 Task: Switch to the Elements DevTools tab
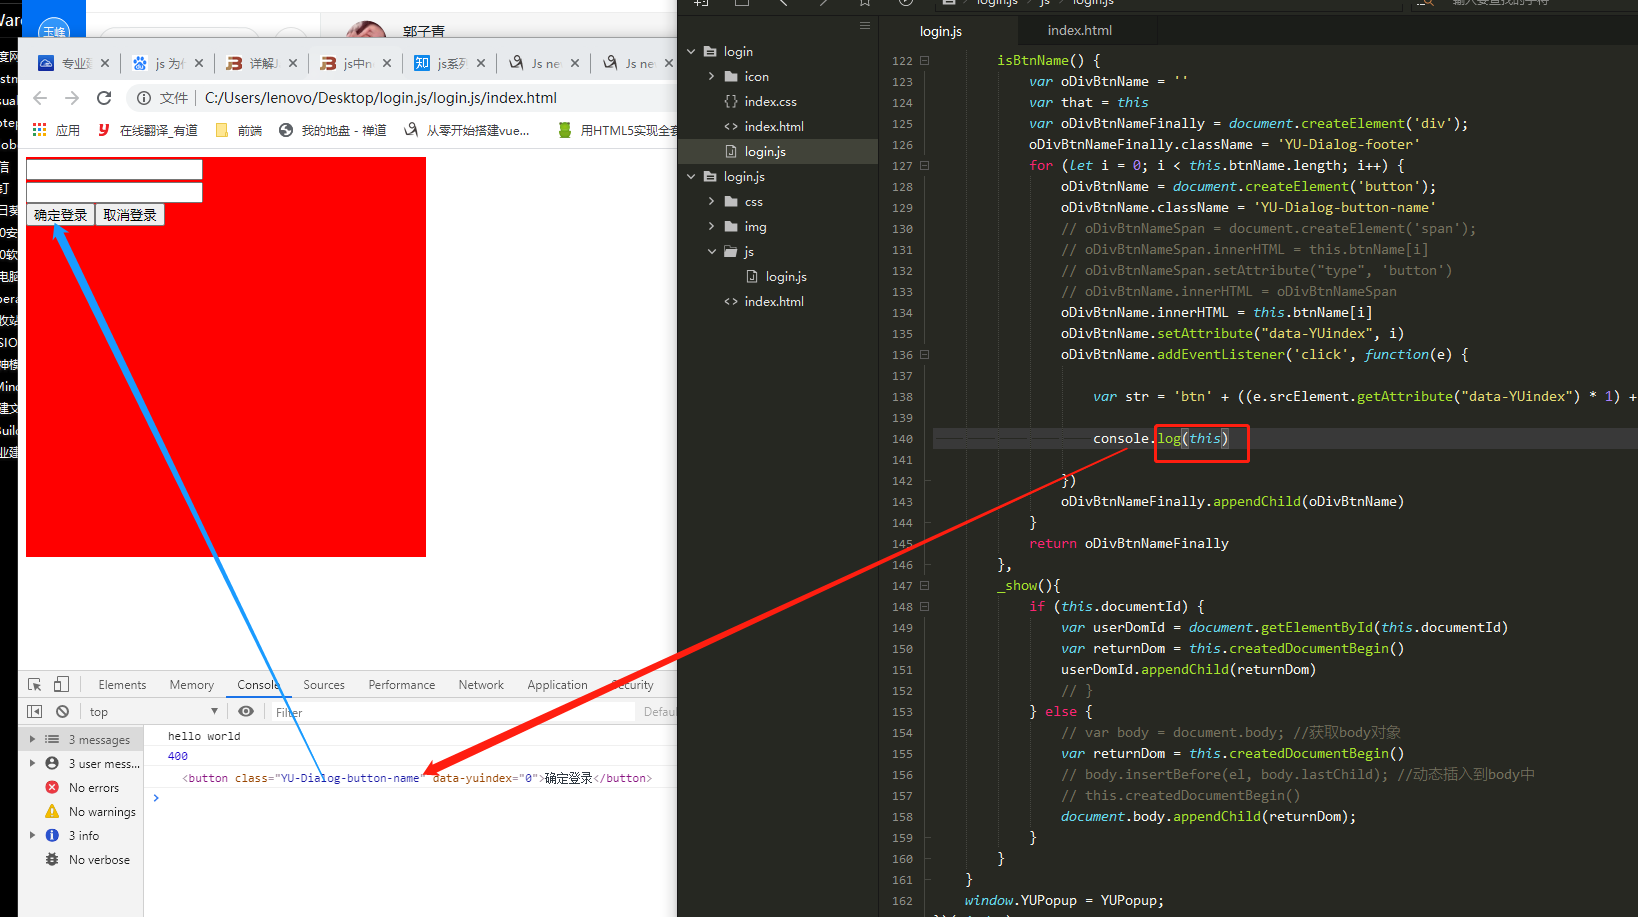coord(122,685)
